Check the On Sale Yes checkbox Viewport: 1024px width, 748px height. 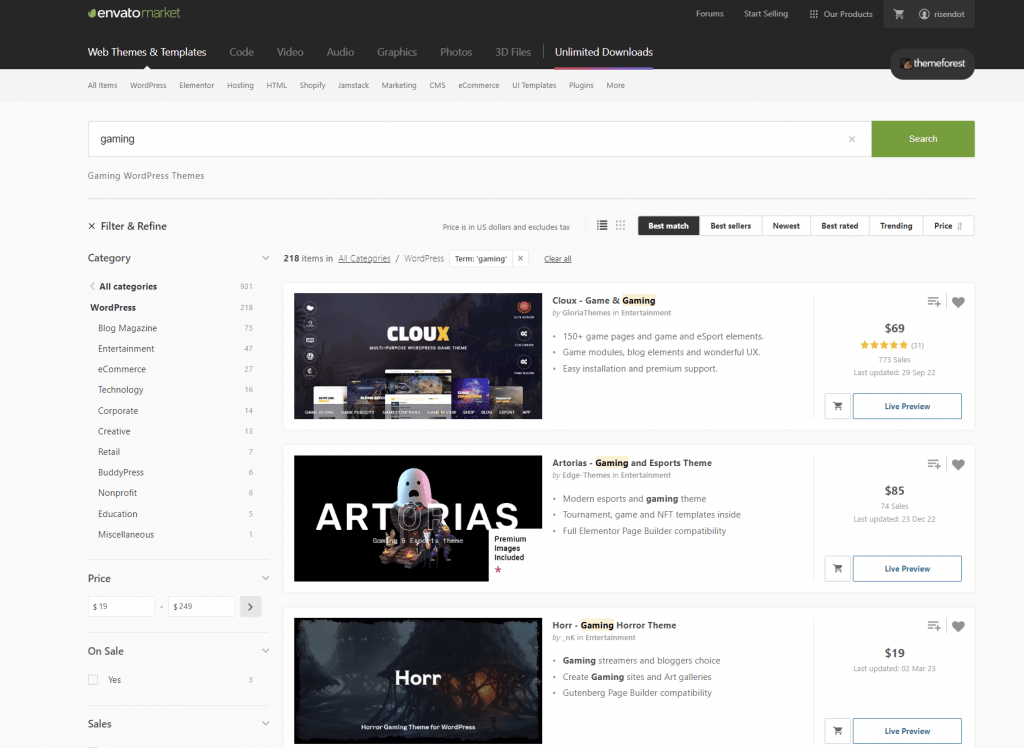click(93, 680)
